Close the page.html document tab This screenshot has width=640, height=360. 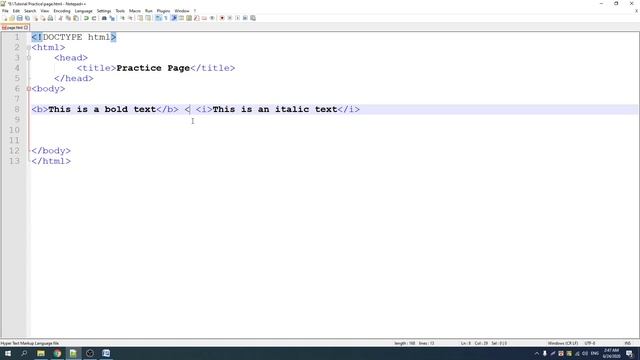[26, 27]
